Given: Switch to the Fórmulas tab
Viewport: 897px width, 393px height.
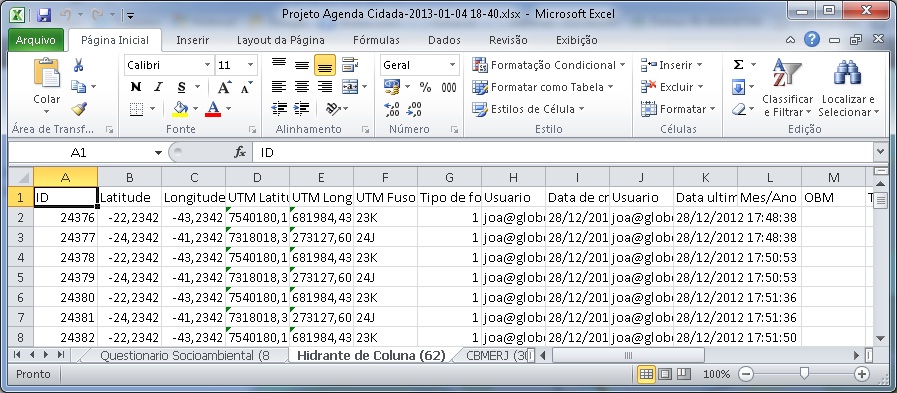Looking at the screenshot, I should pos(376,40).
